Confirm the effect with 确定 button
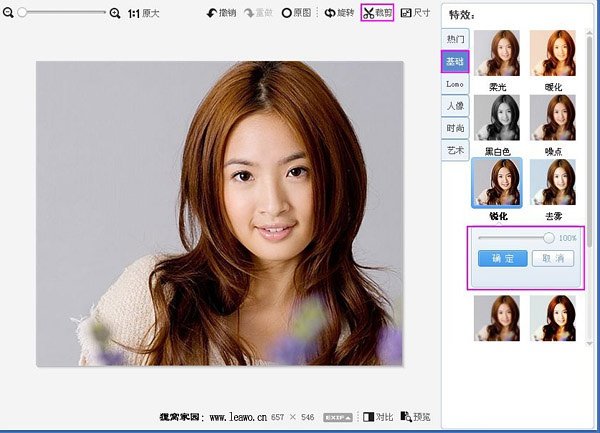 coord(502,258)
